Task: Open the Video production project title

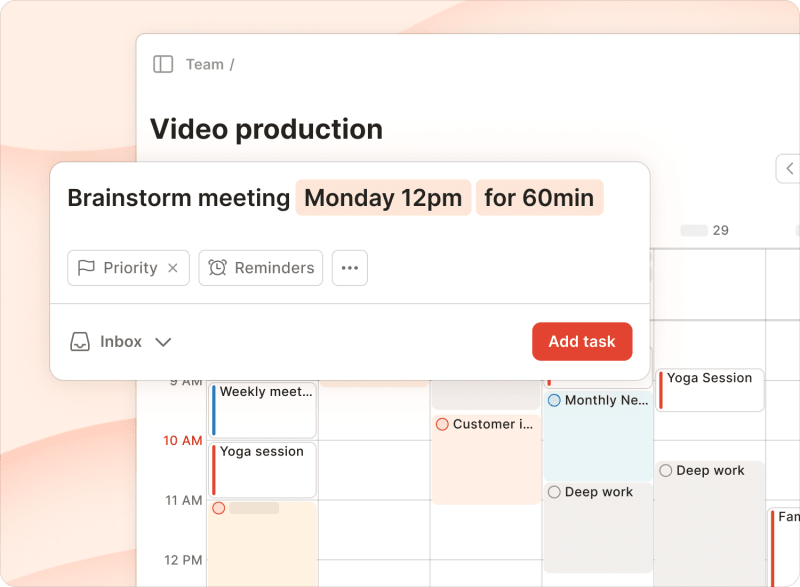Action: (x=266, y=129)
